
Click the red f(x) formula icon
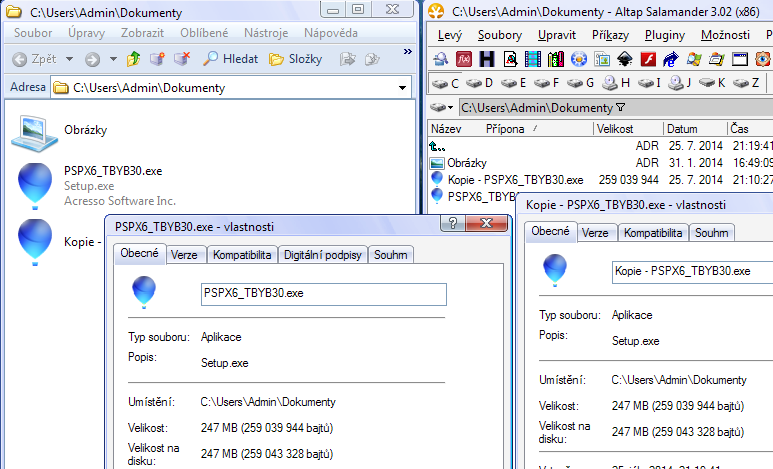pos(464,60)
